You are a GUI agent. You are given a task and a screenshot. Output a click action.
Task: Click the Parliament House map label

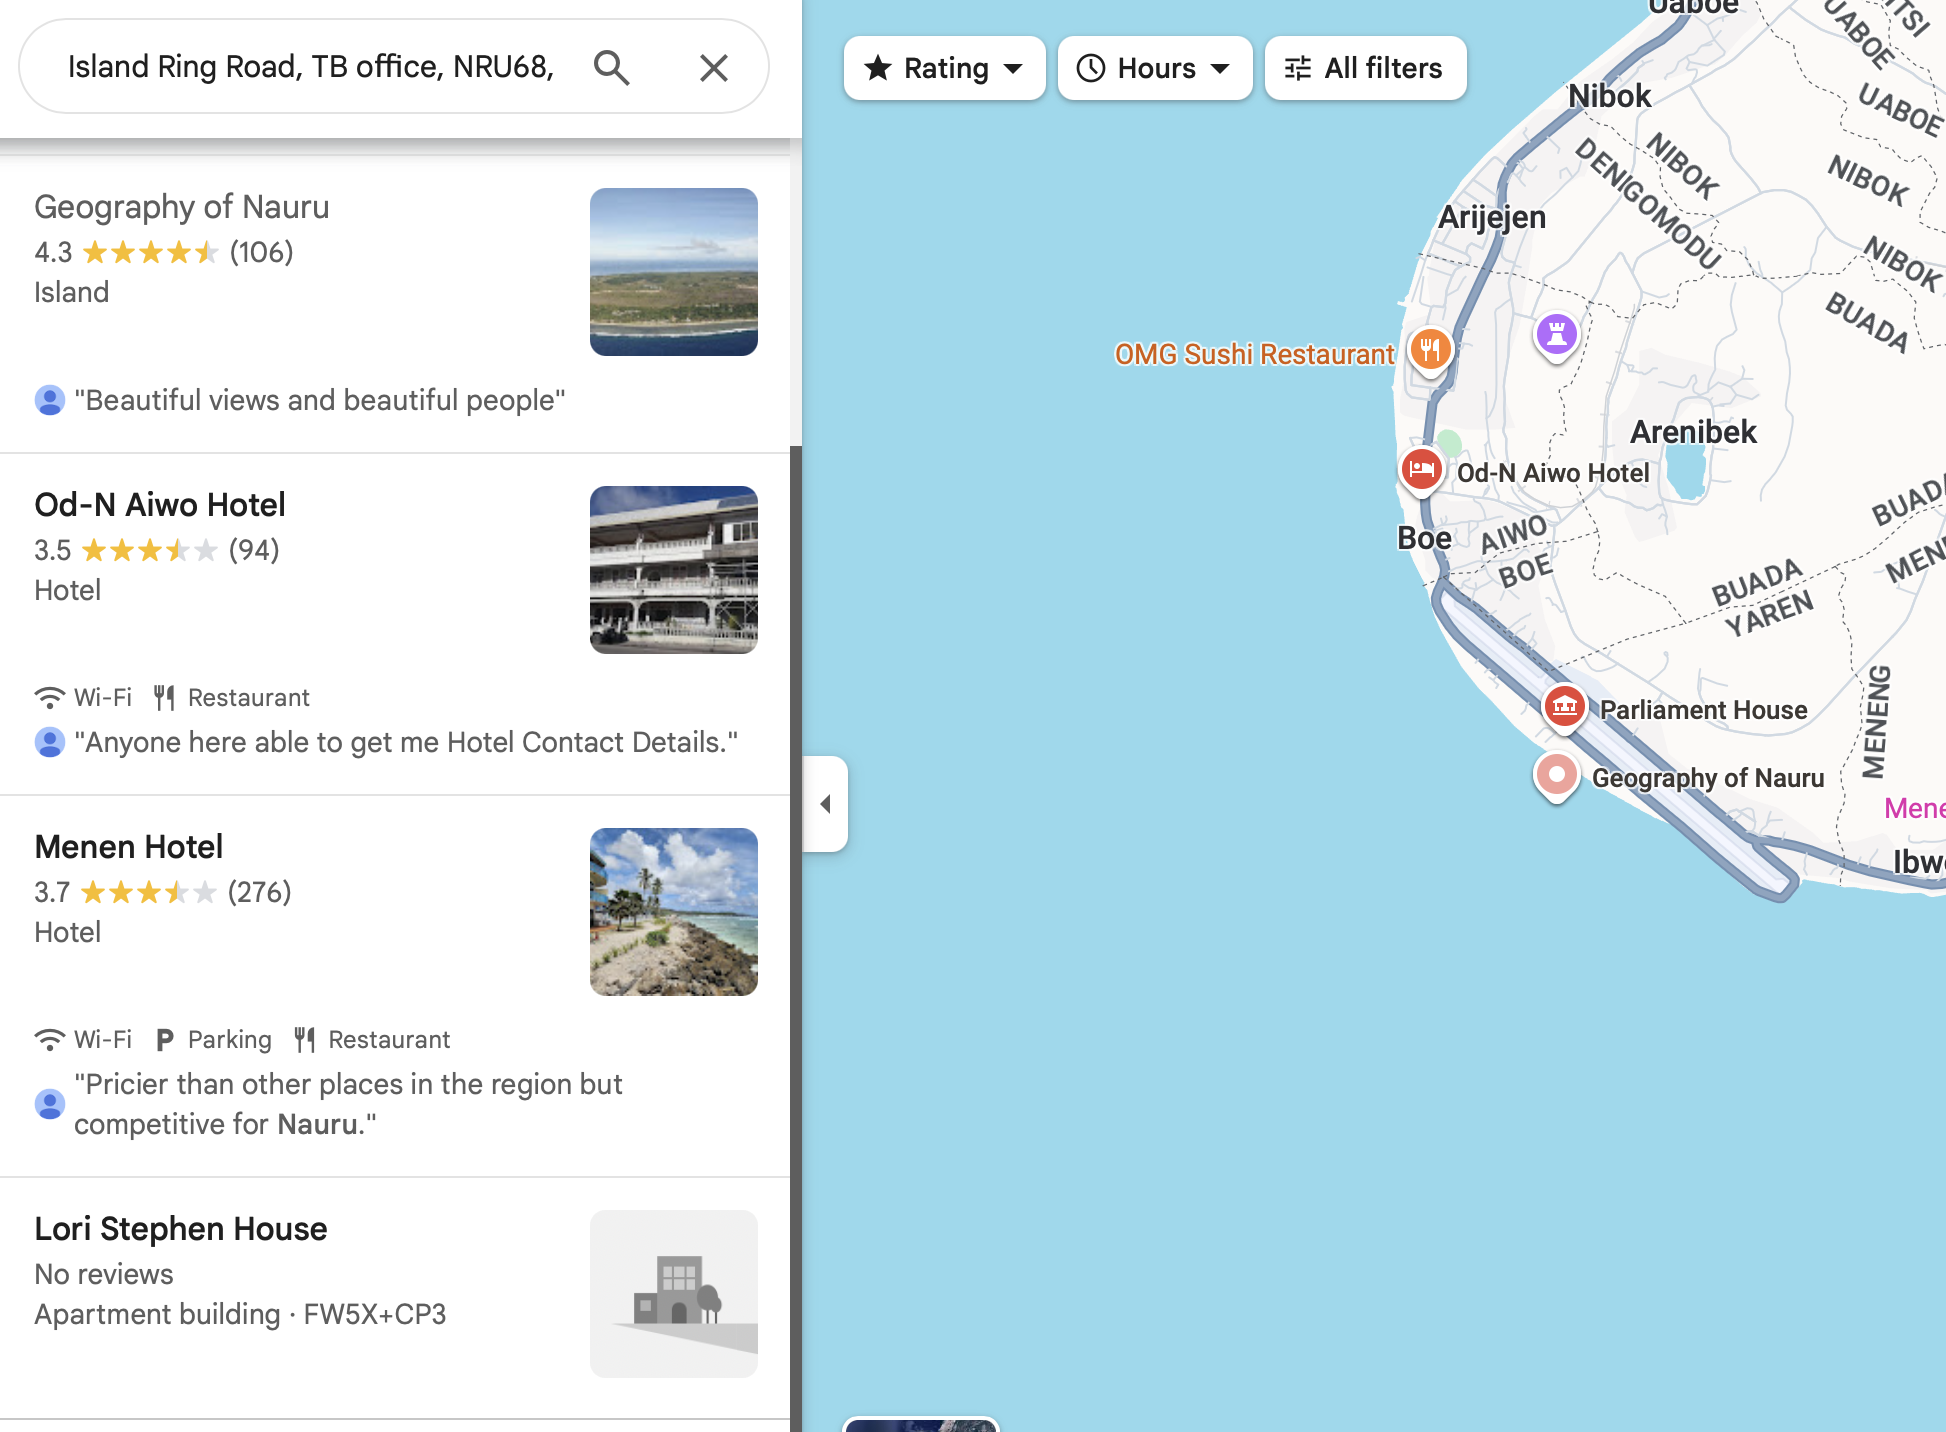coord(1704,710)
